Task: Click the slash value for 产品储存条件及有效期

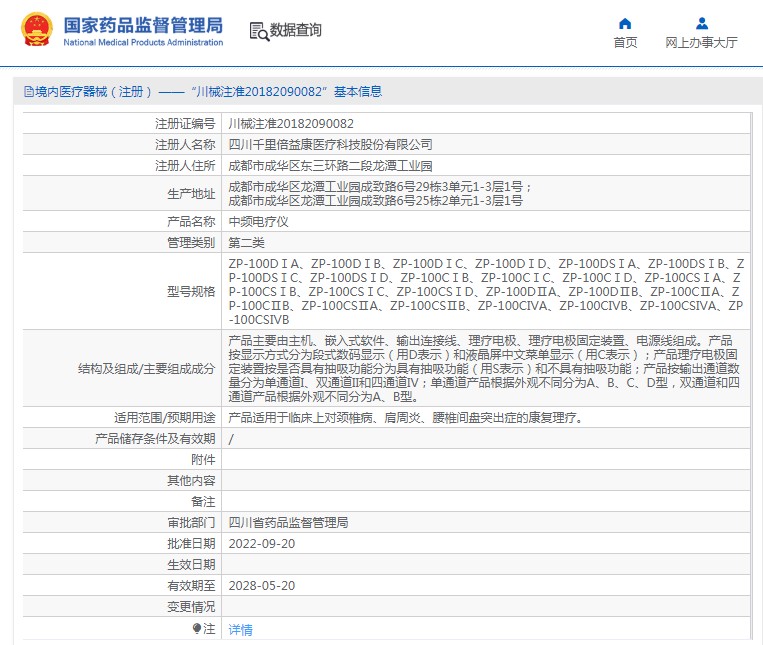Action: tap(231, 439)
